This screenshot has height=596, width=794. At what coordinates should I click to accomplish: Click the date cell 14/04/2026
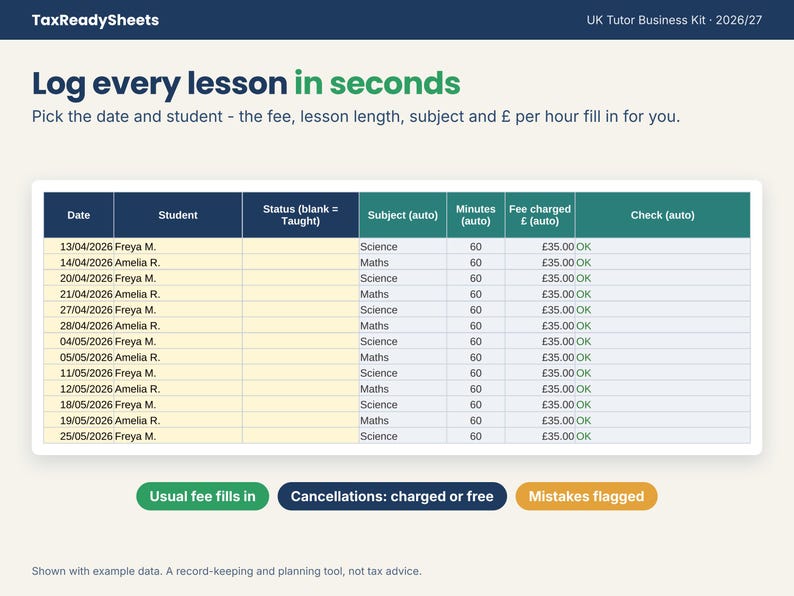coord(78,262)
